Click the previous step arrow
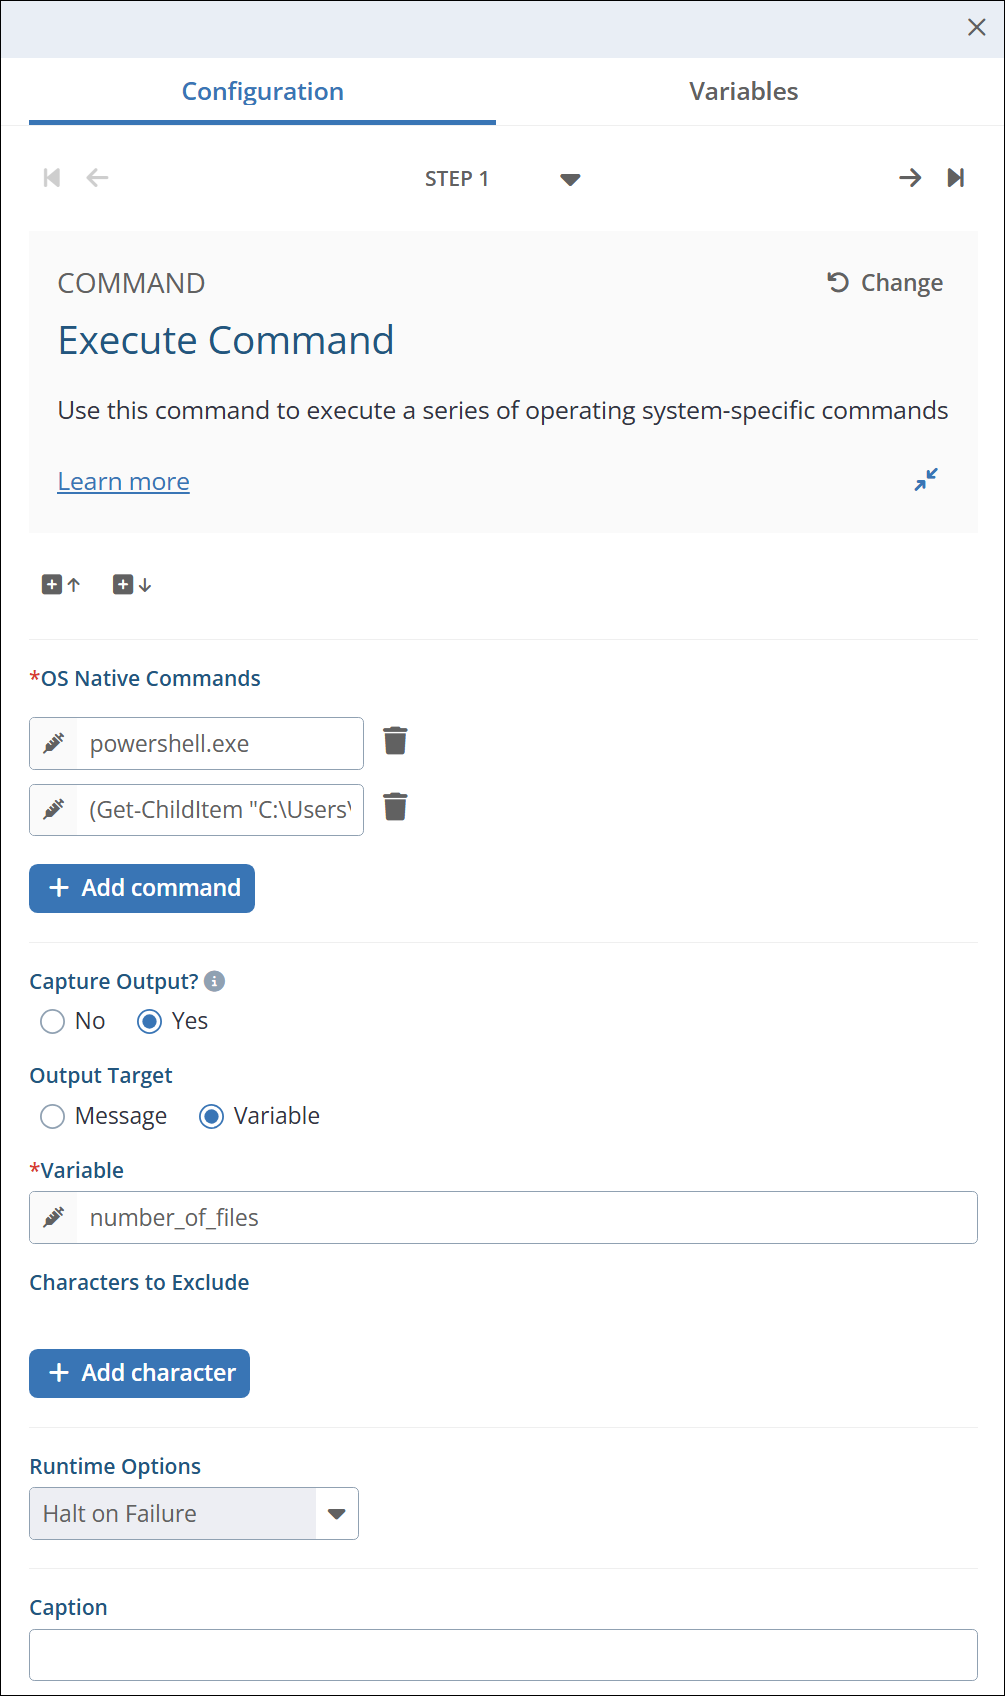 pos(97,178)
